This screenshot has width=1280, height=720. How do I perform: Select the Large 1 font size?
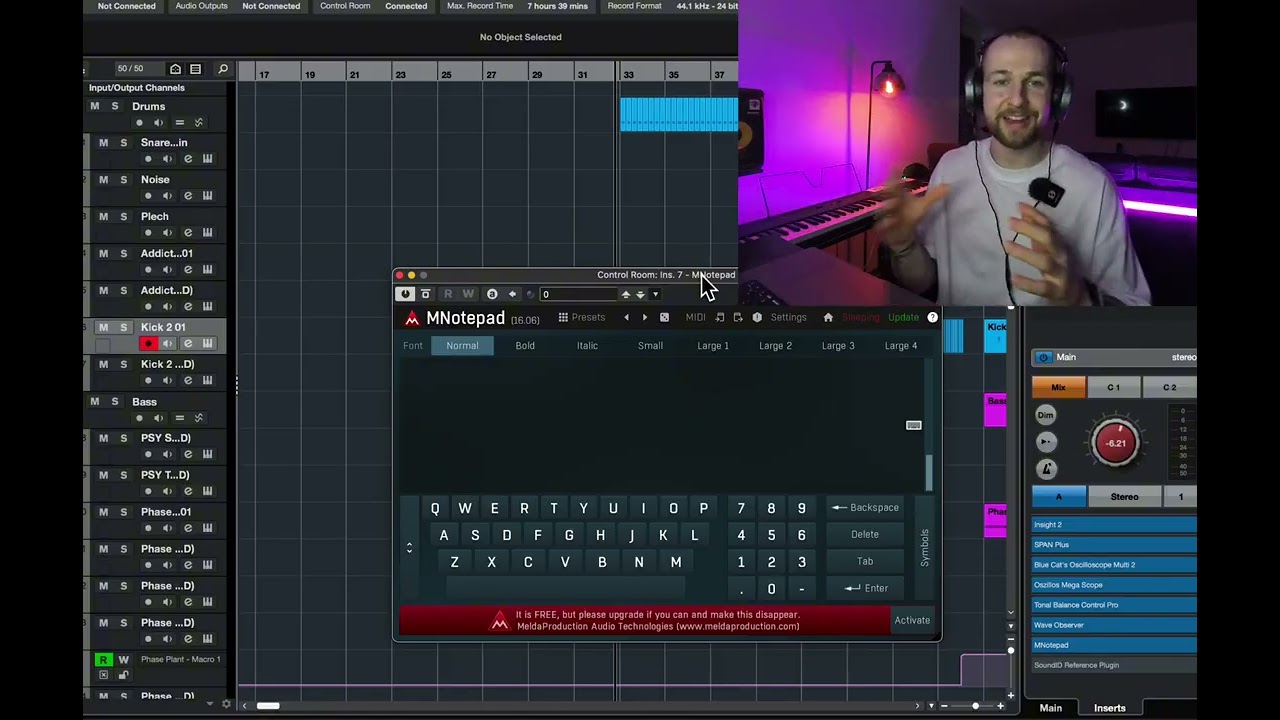click(713, 345)
